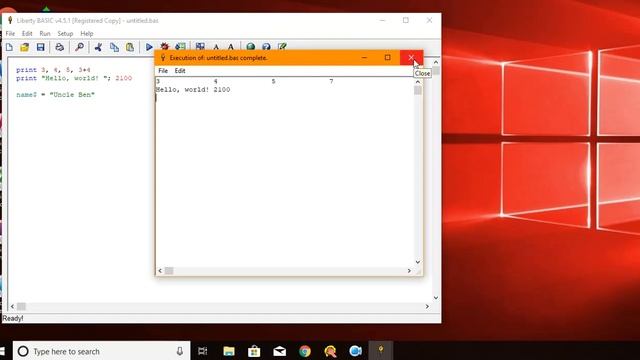Screen dimensions: 640x360
Task: Open File Explorer from the taskbar
Action: pos(229,351)
